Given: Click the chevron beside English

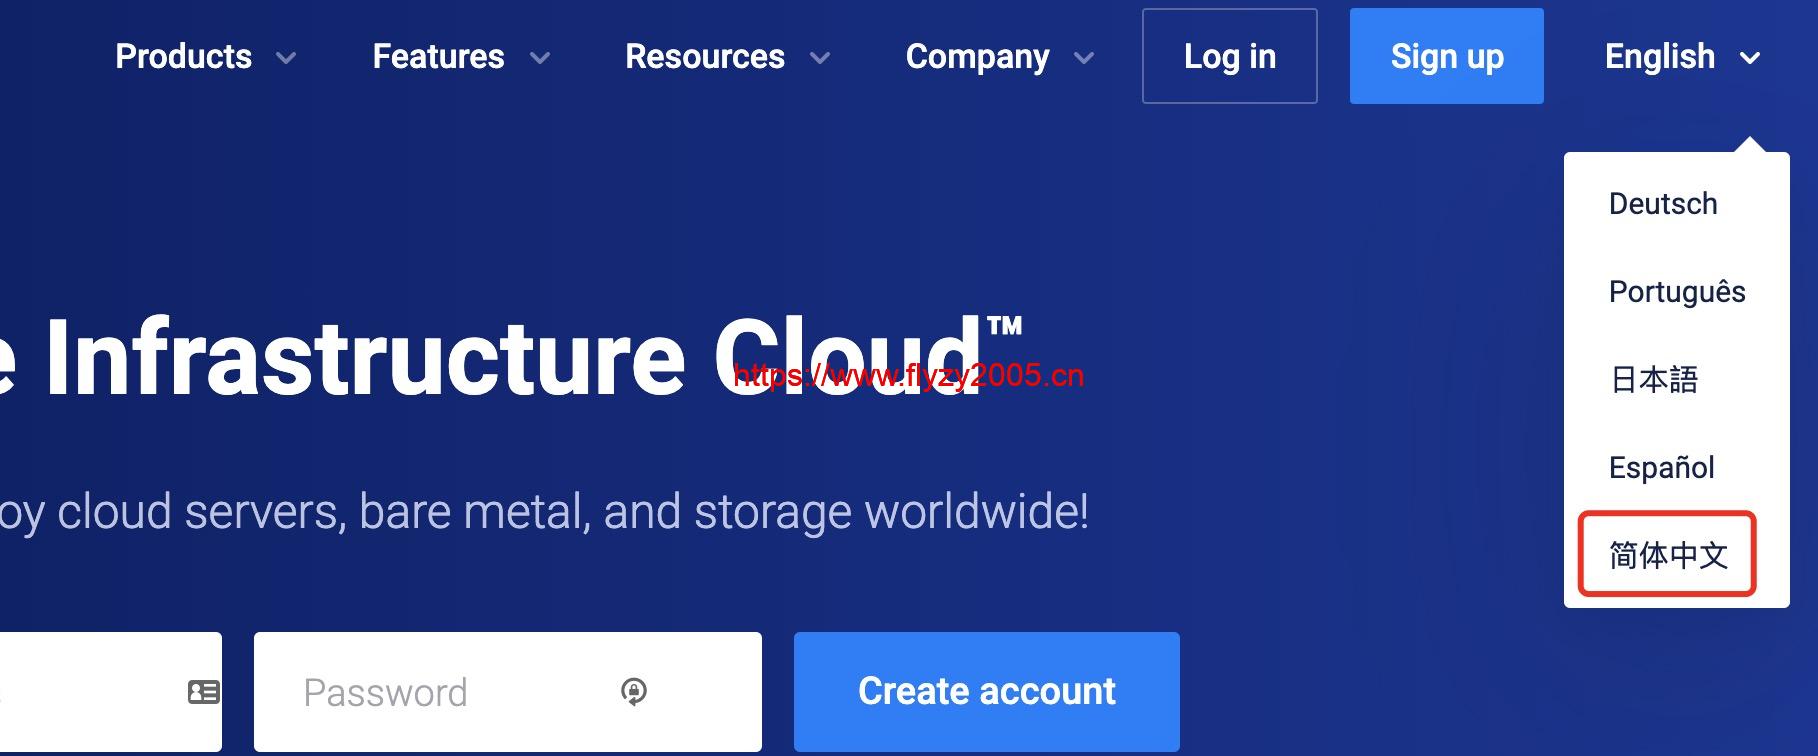Looking at the screenshot, I should pyautogui.click(x=1750, y=59).
